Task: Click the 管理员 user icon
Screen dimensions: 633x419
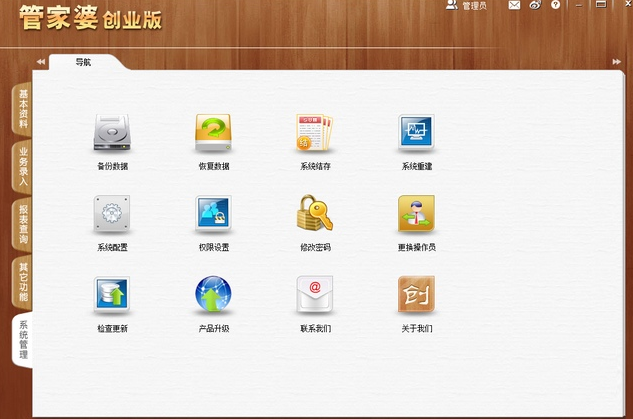Action: (x=452, y=5)
